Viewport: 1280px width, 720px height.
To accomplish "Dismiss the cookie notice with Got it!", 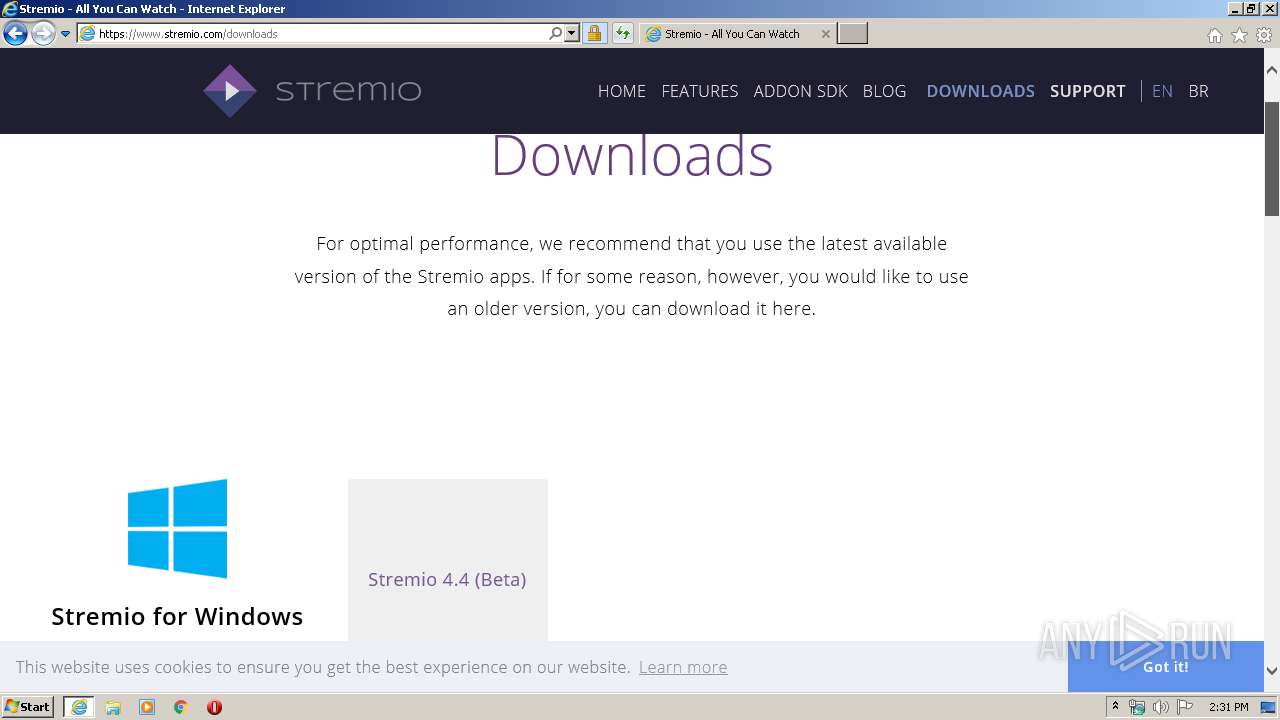I will point(1165,667).
